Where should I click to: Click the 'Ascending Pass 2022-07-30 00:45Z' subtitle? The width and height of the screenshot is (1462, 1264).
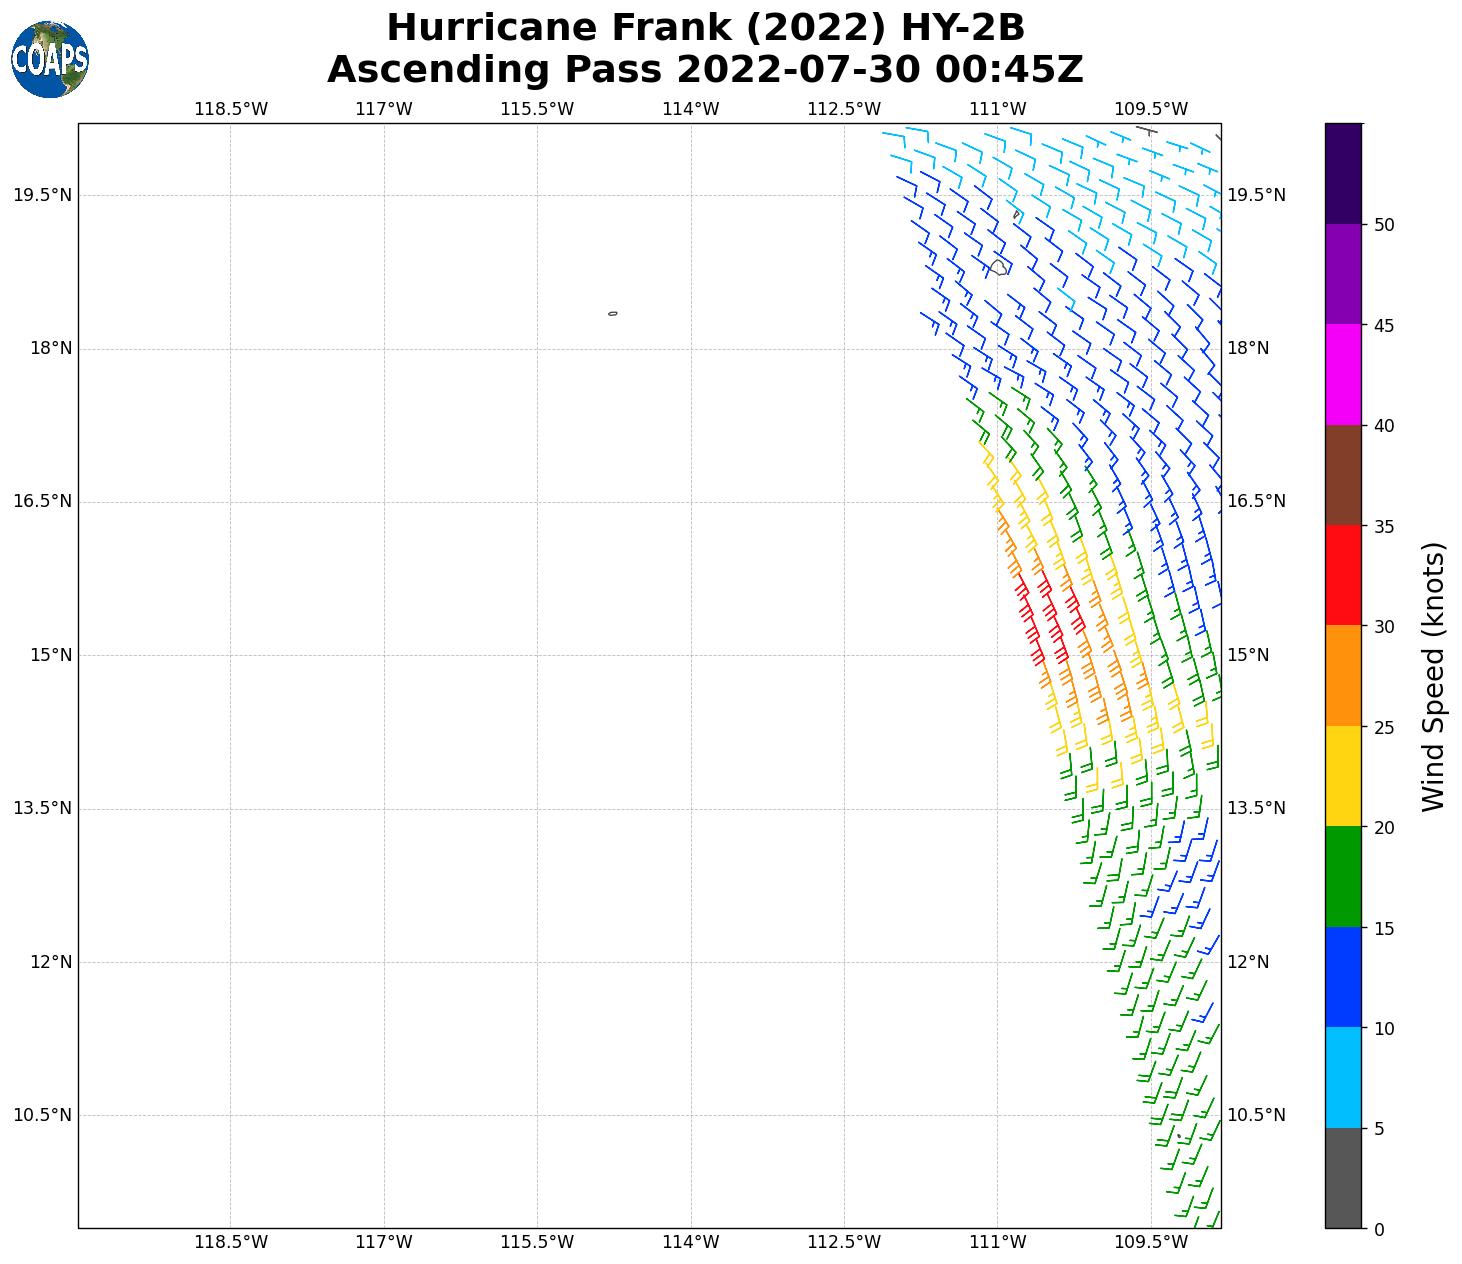pyautogui.click(x=705, y=70)
